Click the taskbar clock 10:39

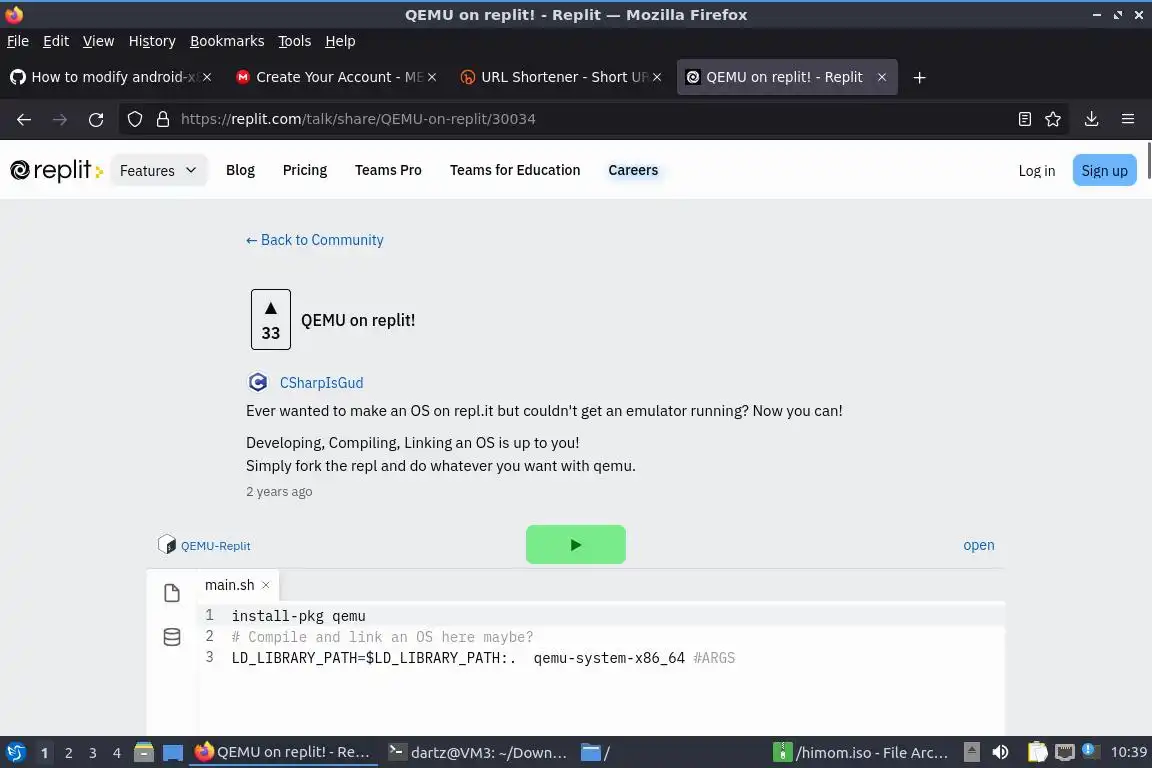pyautogui.click(x=1128, y=752)
